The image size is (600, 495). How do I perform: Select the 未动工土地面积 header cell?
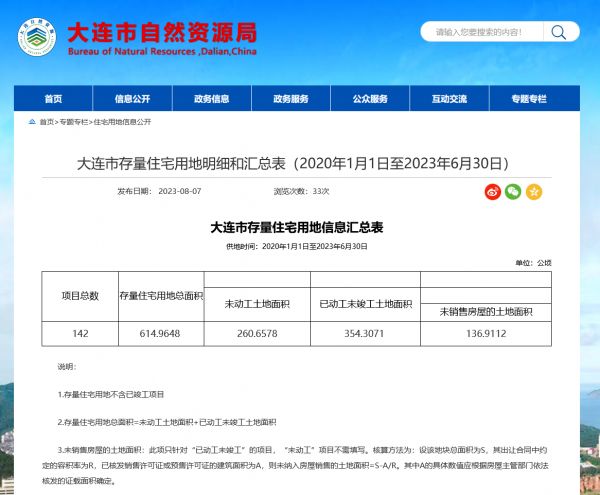(257, 304)
